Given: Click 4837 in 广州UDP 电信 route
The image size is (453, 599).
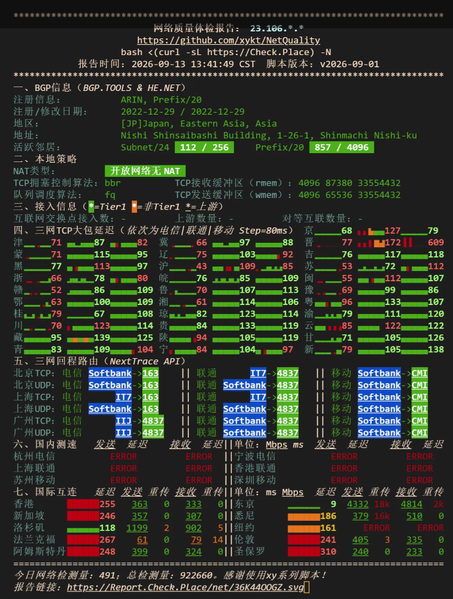Looking at the screenshot, I should (x=153, y=433).
